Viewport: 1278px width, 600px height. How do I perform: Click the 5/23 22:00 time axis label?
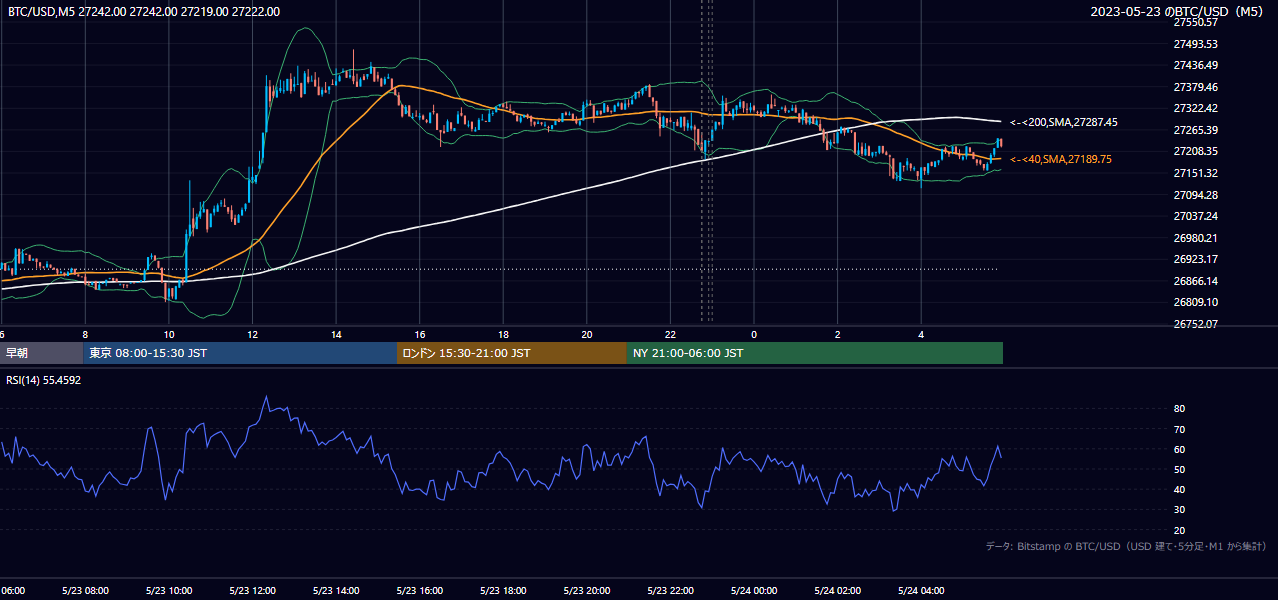(x=670, y=591)
